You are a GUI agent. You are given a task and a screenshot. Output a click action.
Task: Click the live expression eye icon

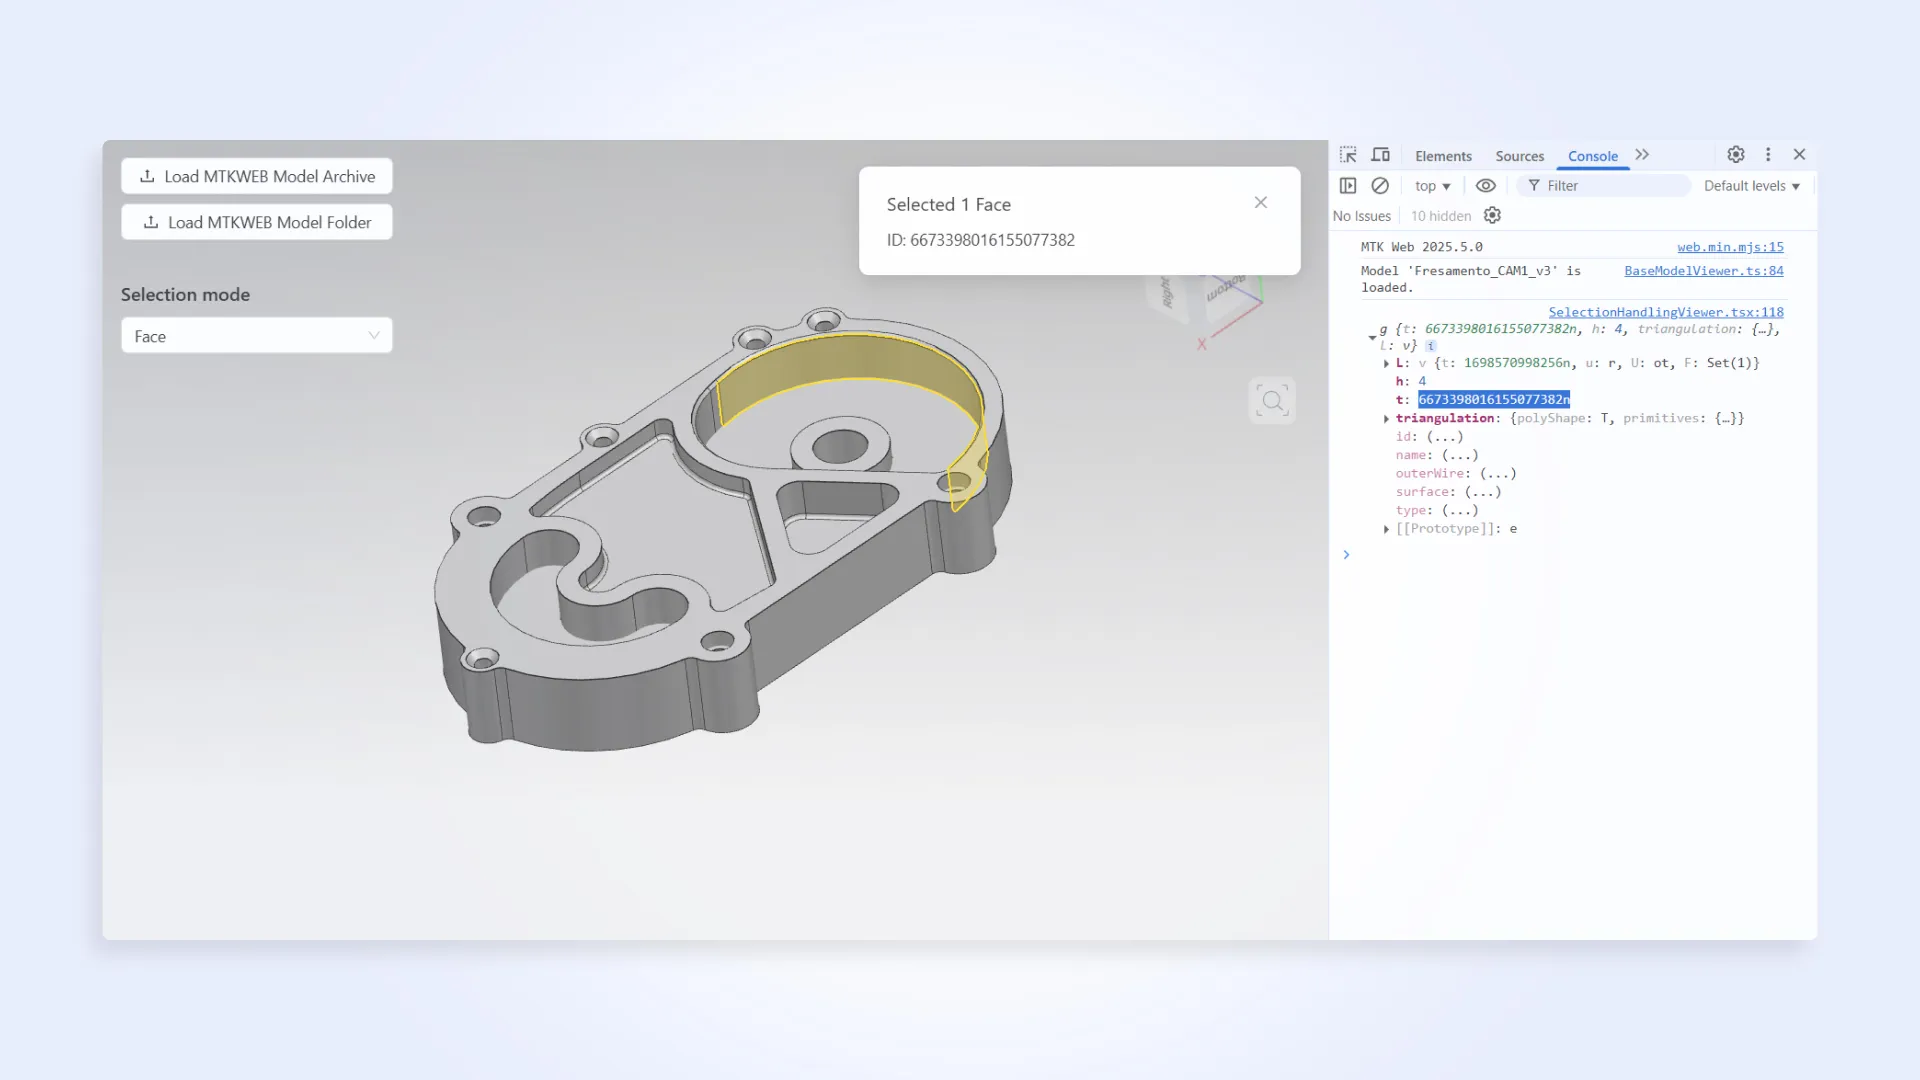(1486, 186)
